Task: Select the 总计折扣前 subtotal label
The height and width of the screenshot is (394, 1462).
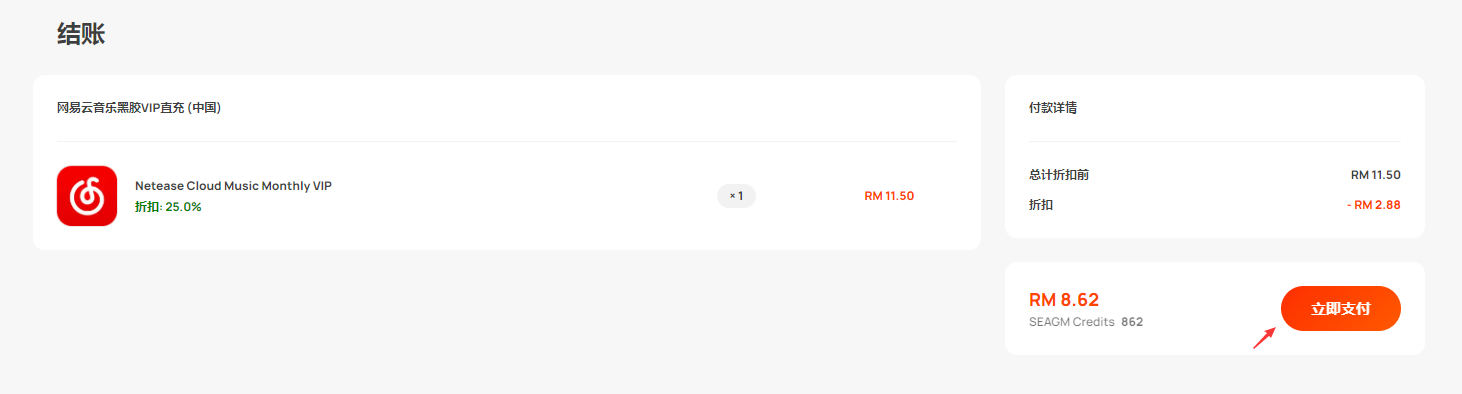Action: 1059,175
